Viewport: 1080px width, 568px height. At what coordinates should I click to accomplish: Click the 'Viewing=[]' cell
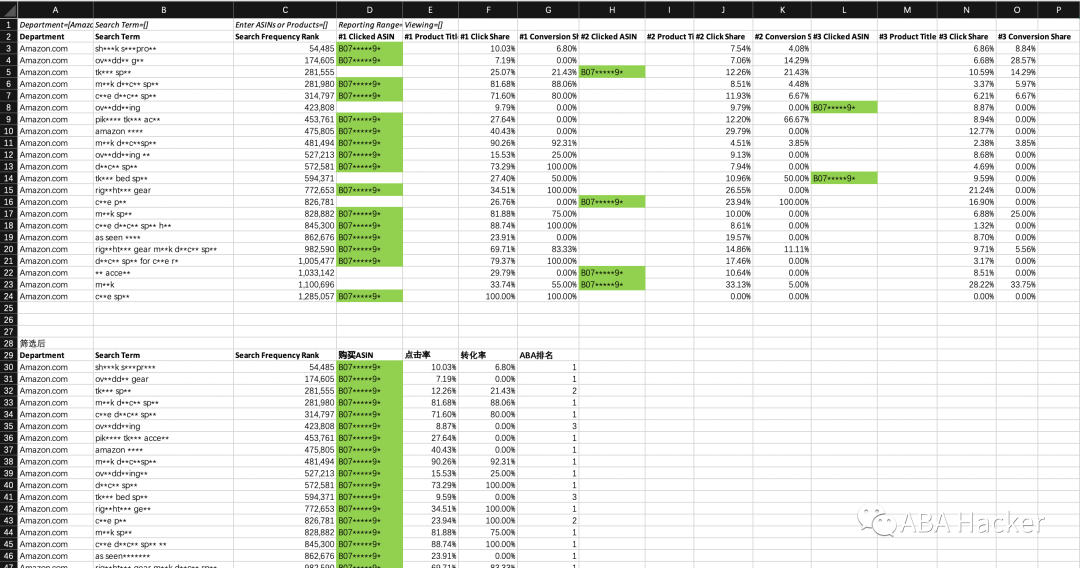pos(430,25)
